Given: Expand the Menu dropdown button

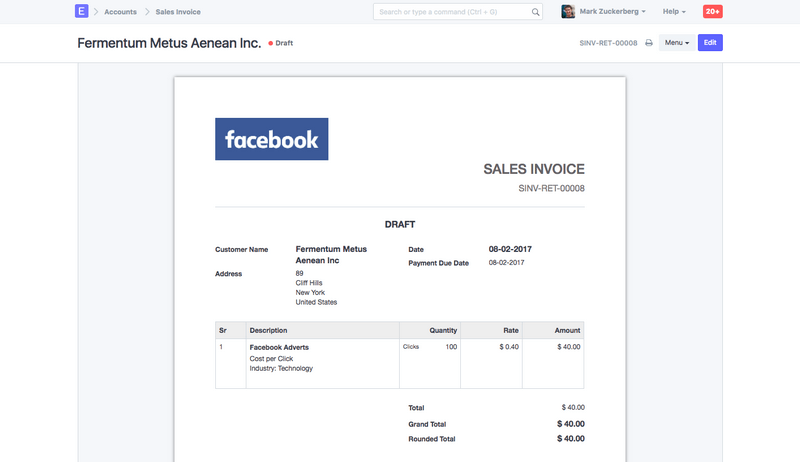Looking at the screenshot, I should (x=677, y=43).
